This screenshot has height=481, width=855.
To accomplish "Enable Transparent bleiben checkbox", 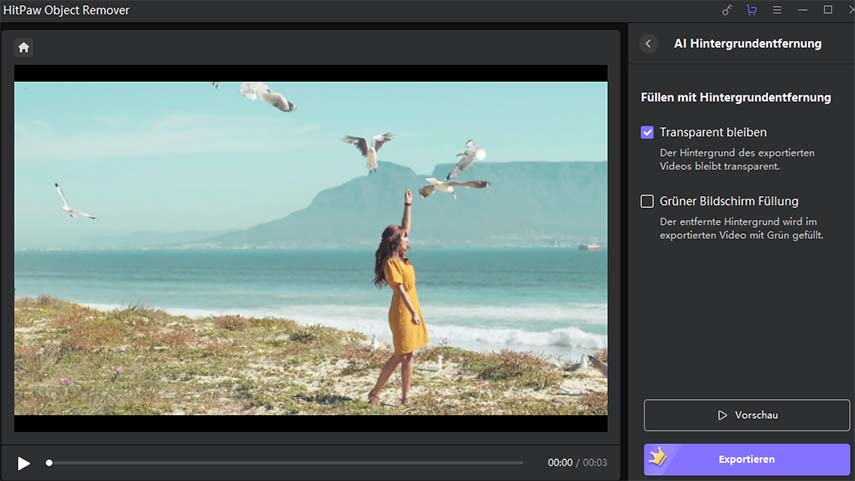I will 647,133.
